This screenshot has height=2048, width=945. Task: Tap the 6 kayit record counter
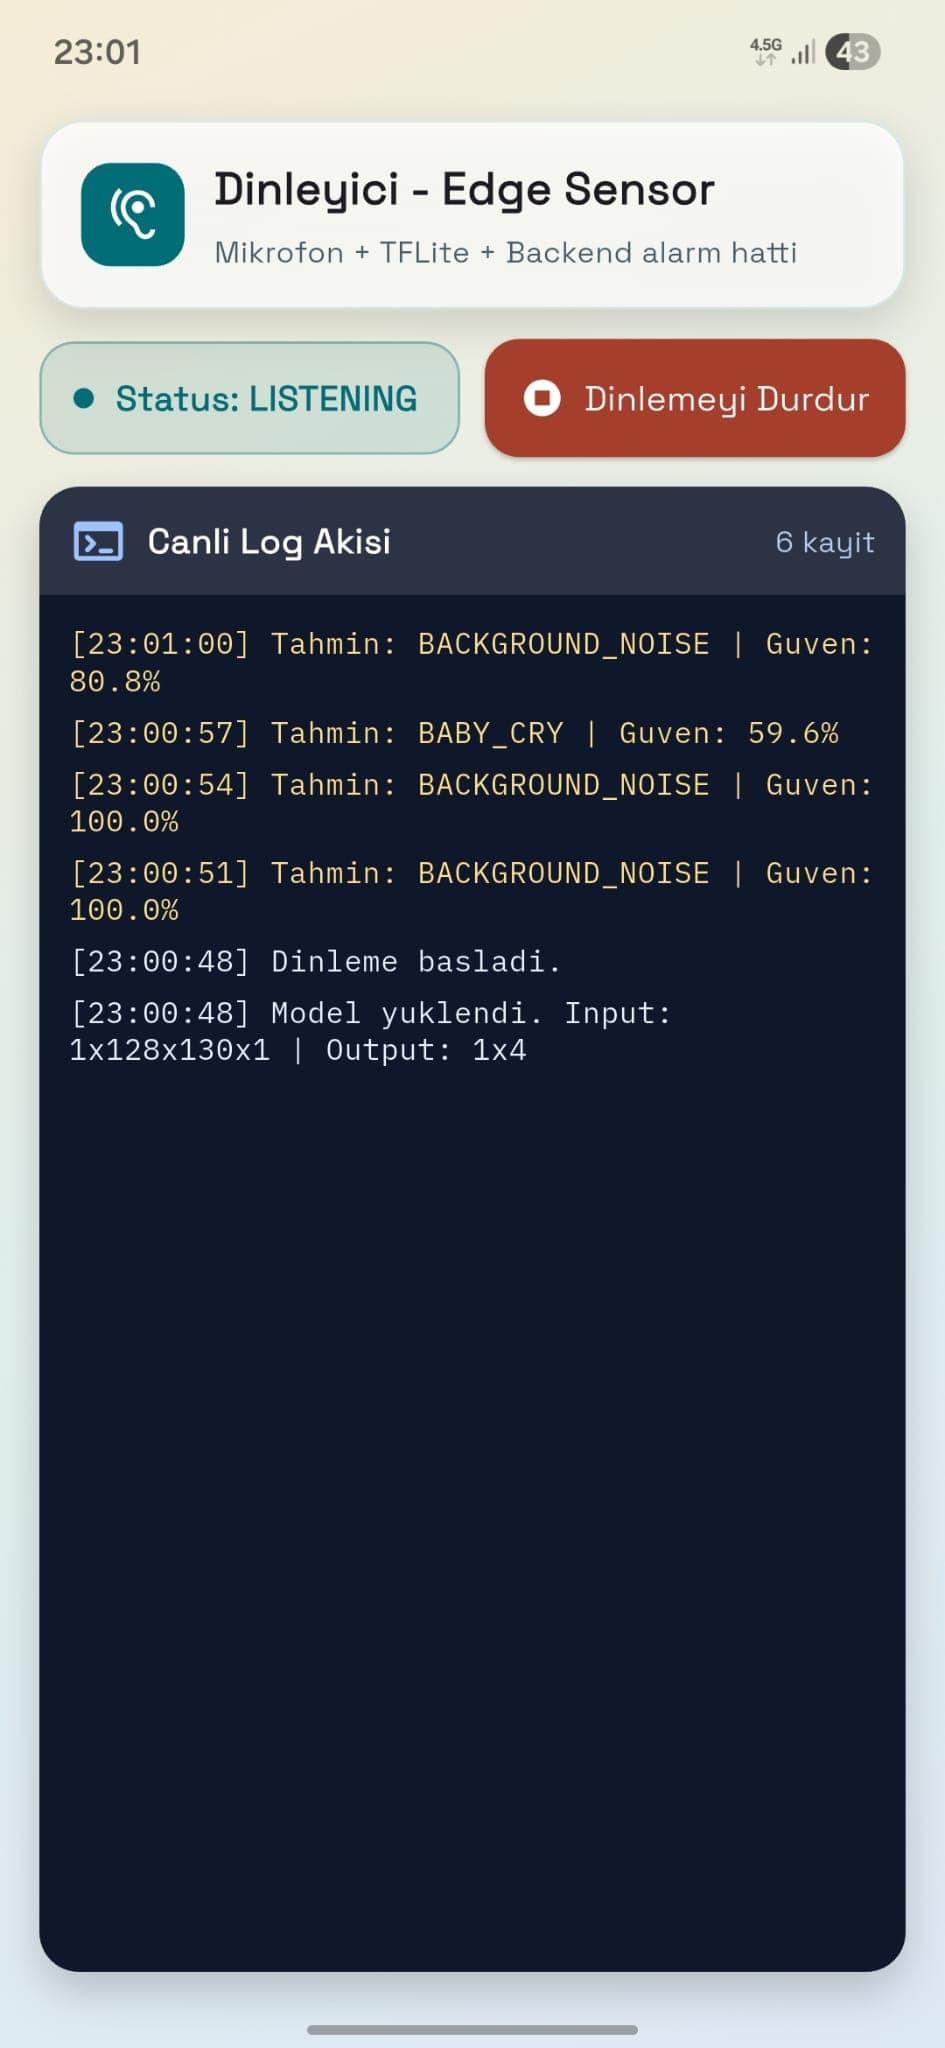[825, 542]
